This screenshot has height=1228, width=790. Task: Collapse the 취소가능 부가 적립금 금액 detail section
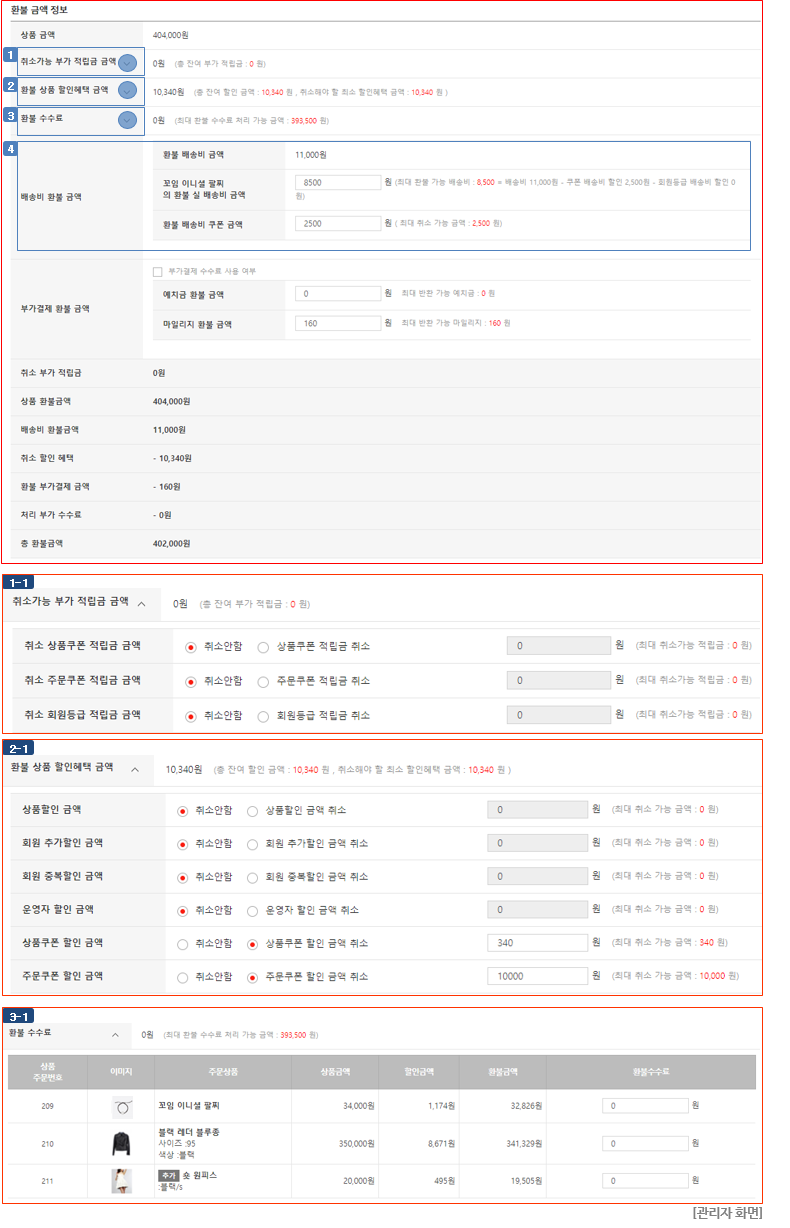click(x=141, y=603)
